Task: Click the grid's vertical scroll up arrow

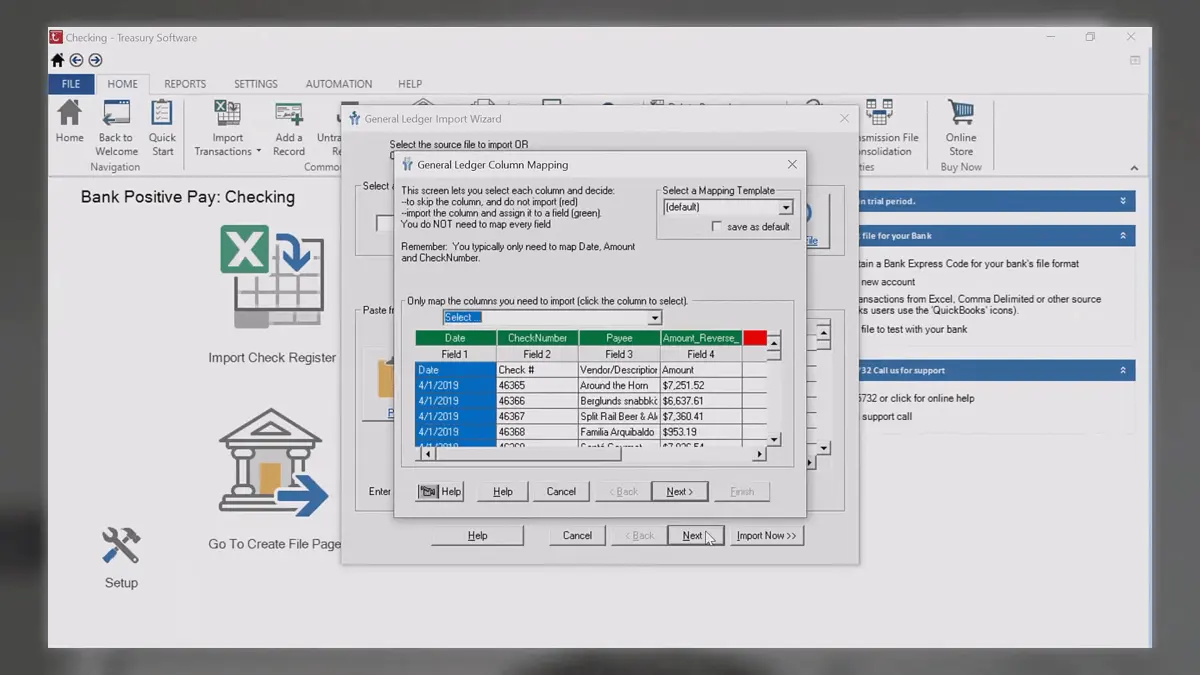Action: coord(774,341)
